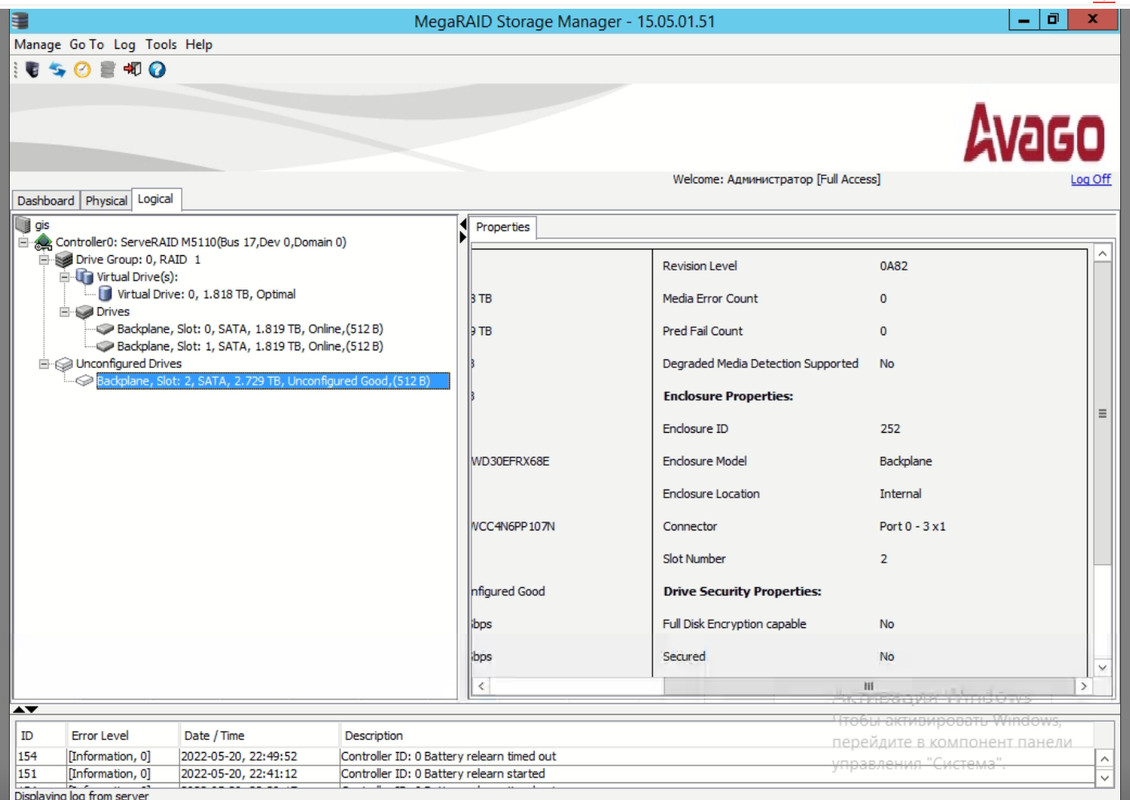Image resolution: width=1130 pixels, height=800 pixels.
Task: Click the gray database toolbar icon
Action: click(x=107, y=69)
